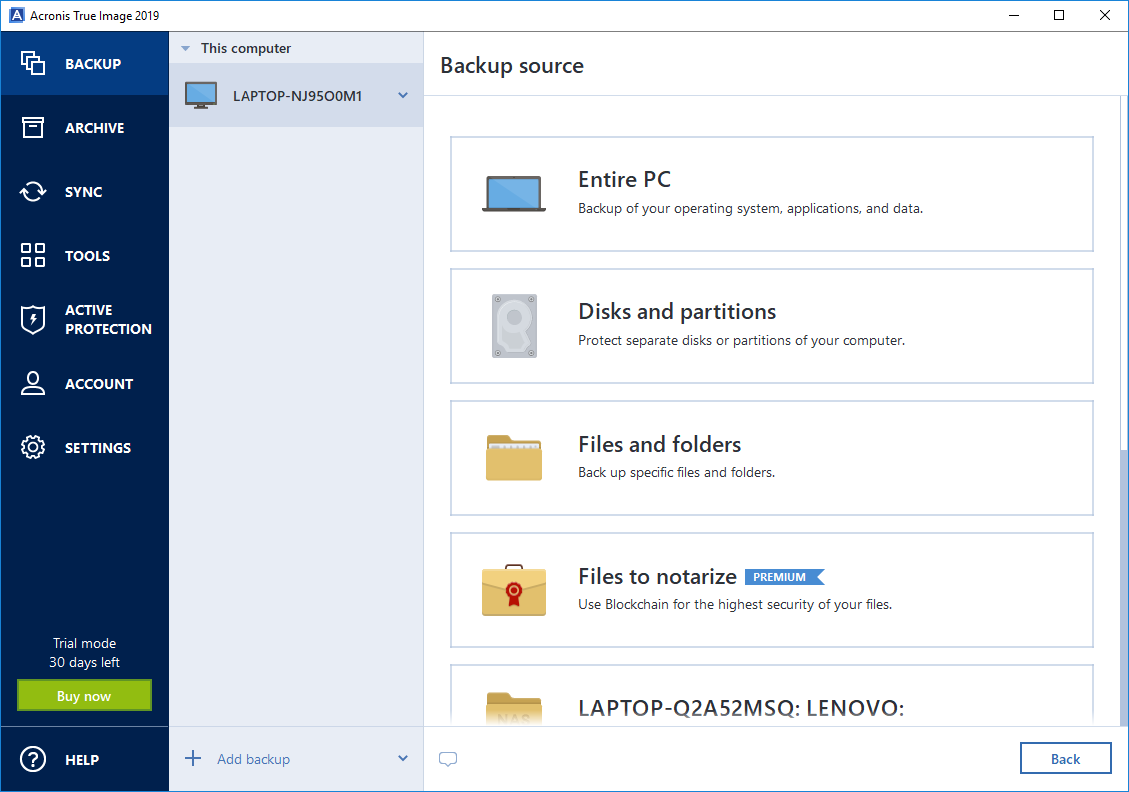Click the Active Protection shield icon
Screen dimensions: 1129x792
click(33, 320)
